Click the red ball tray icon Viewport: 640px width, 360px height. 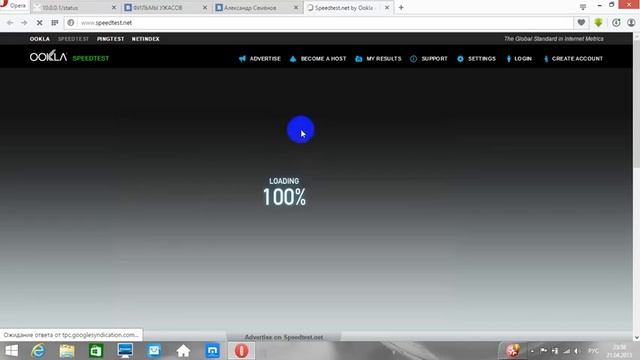pos(513,350)
